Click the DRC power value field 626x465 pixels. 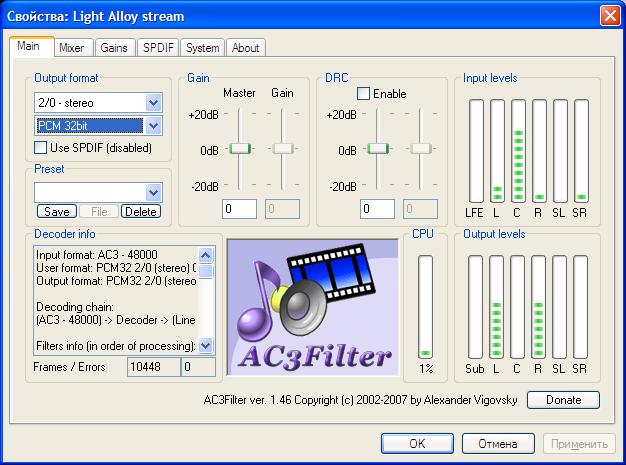click(x=377, y=209)
